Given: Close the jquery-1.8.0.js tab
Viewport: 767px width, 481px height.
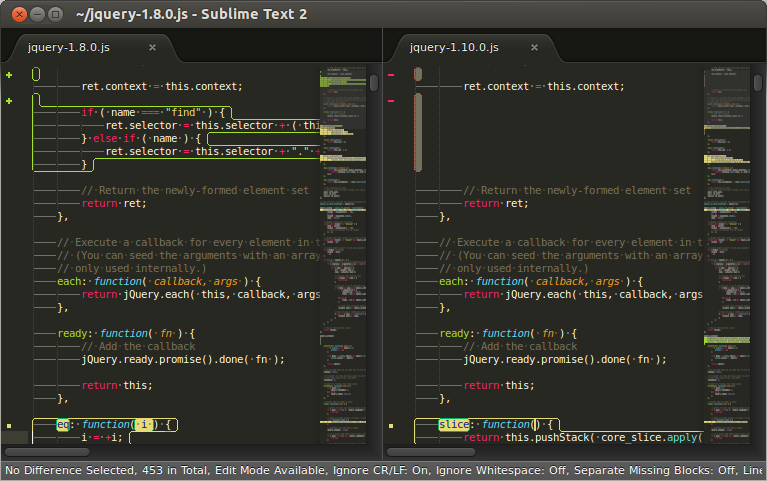Looking at the screenshot, I should 152,47.
